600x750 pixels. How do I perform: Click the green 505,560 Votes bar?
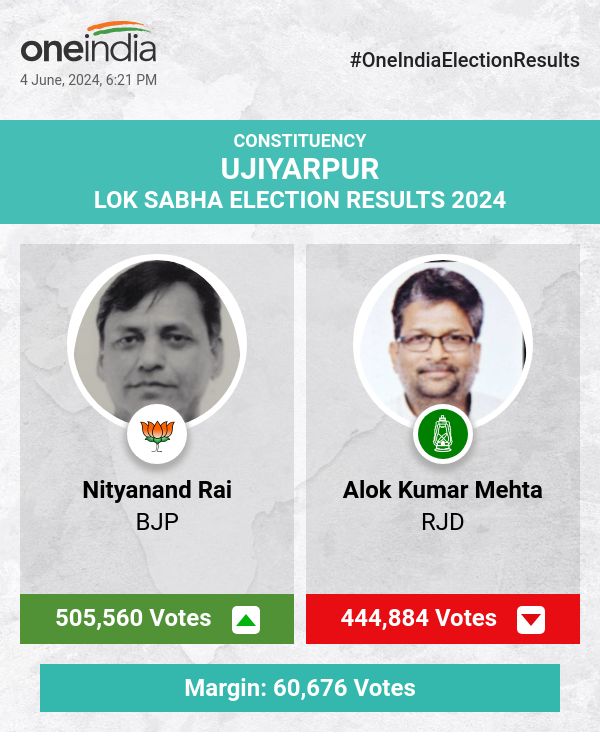pyautogui.click(x=133, y=619)
